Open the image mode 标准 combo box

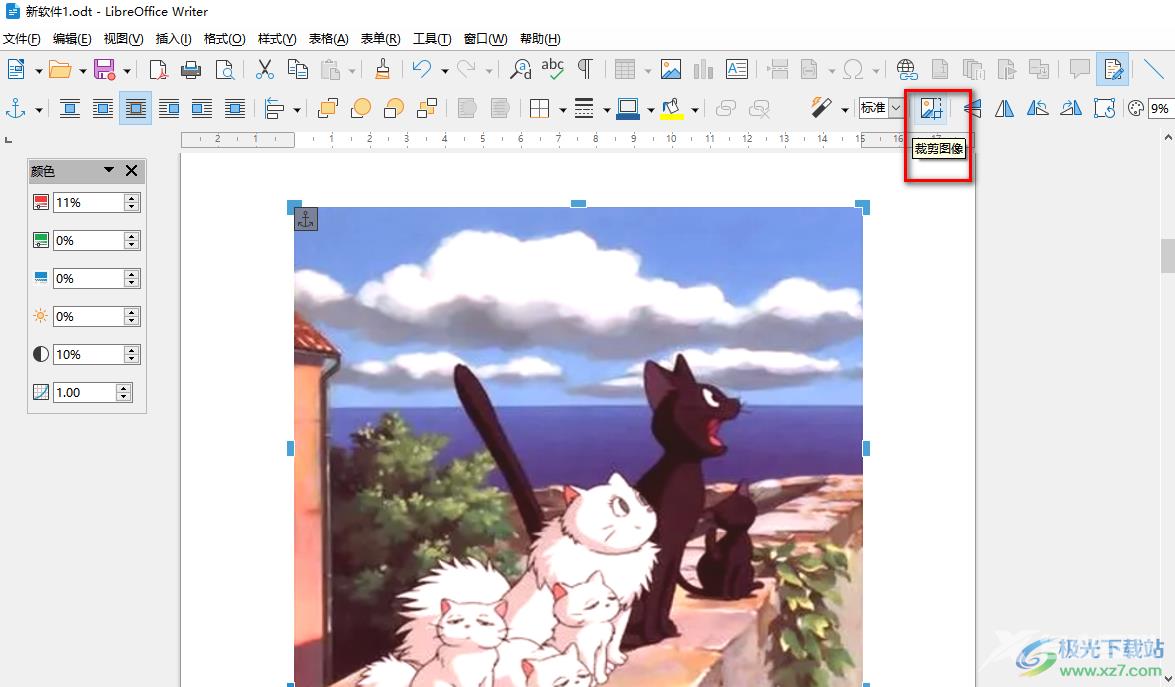point(881,108)
